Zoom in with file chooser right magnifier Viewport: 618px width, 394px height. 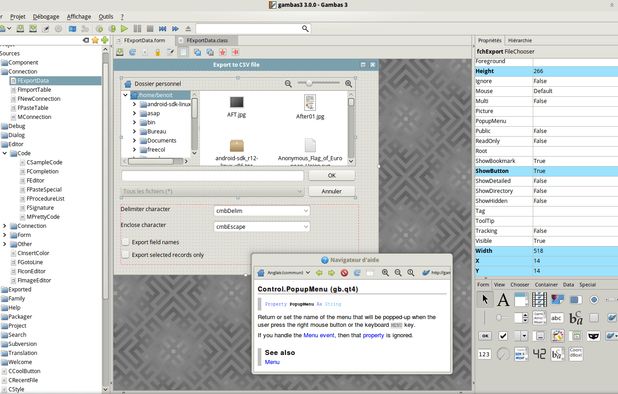point(348,84)
